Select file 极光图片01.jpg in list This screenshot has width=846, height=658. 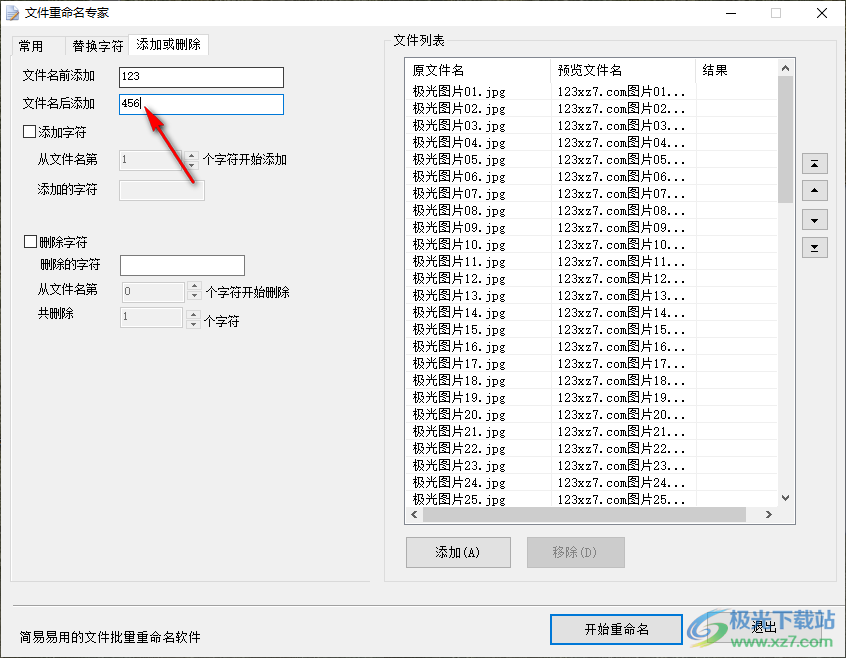(x=459, y=91)
